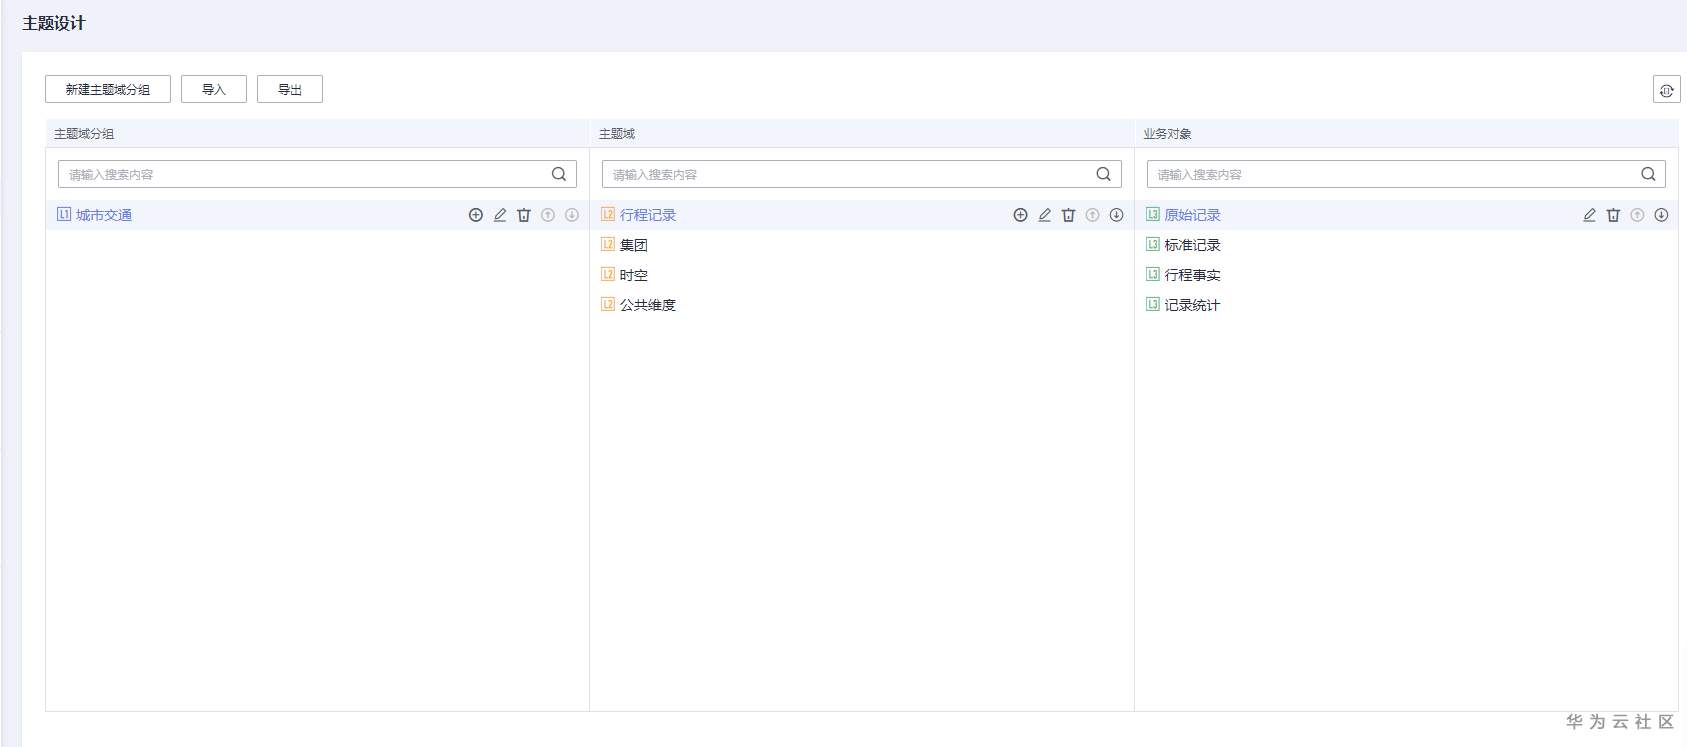Select 标准记录 business object
The image size is (1687, 747).
(1193, 245)
